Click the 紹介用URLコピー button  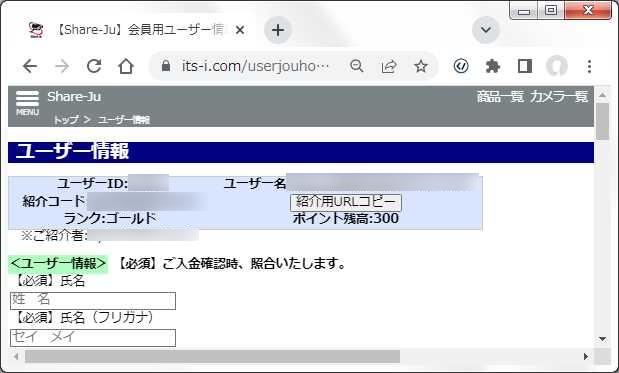coord(346,202)
